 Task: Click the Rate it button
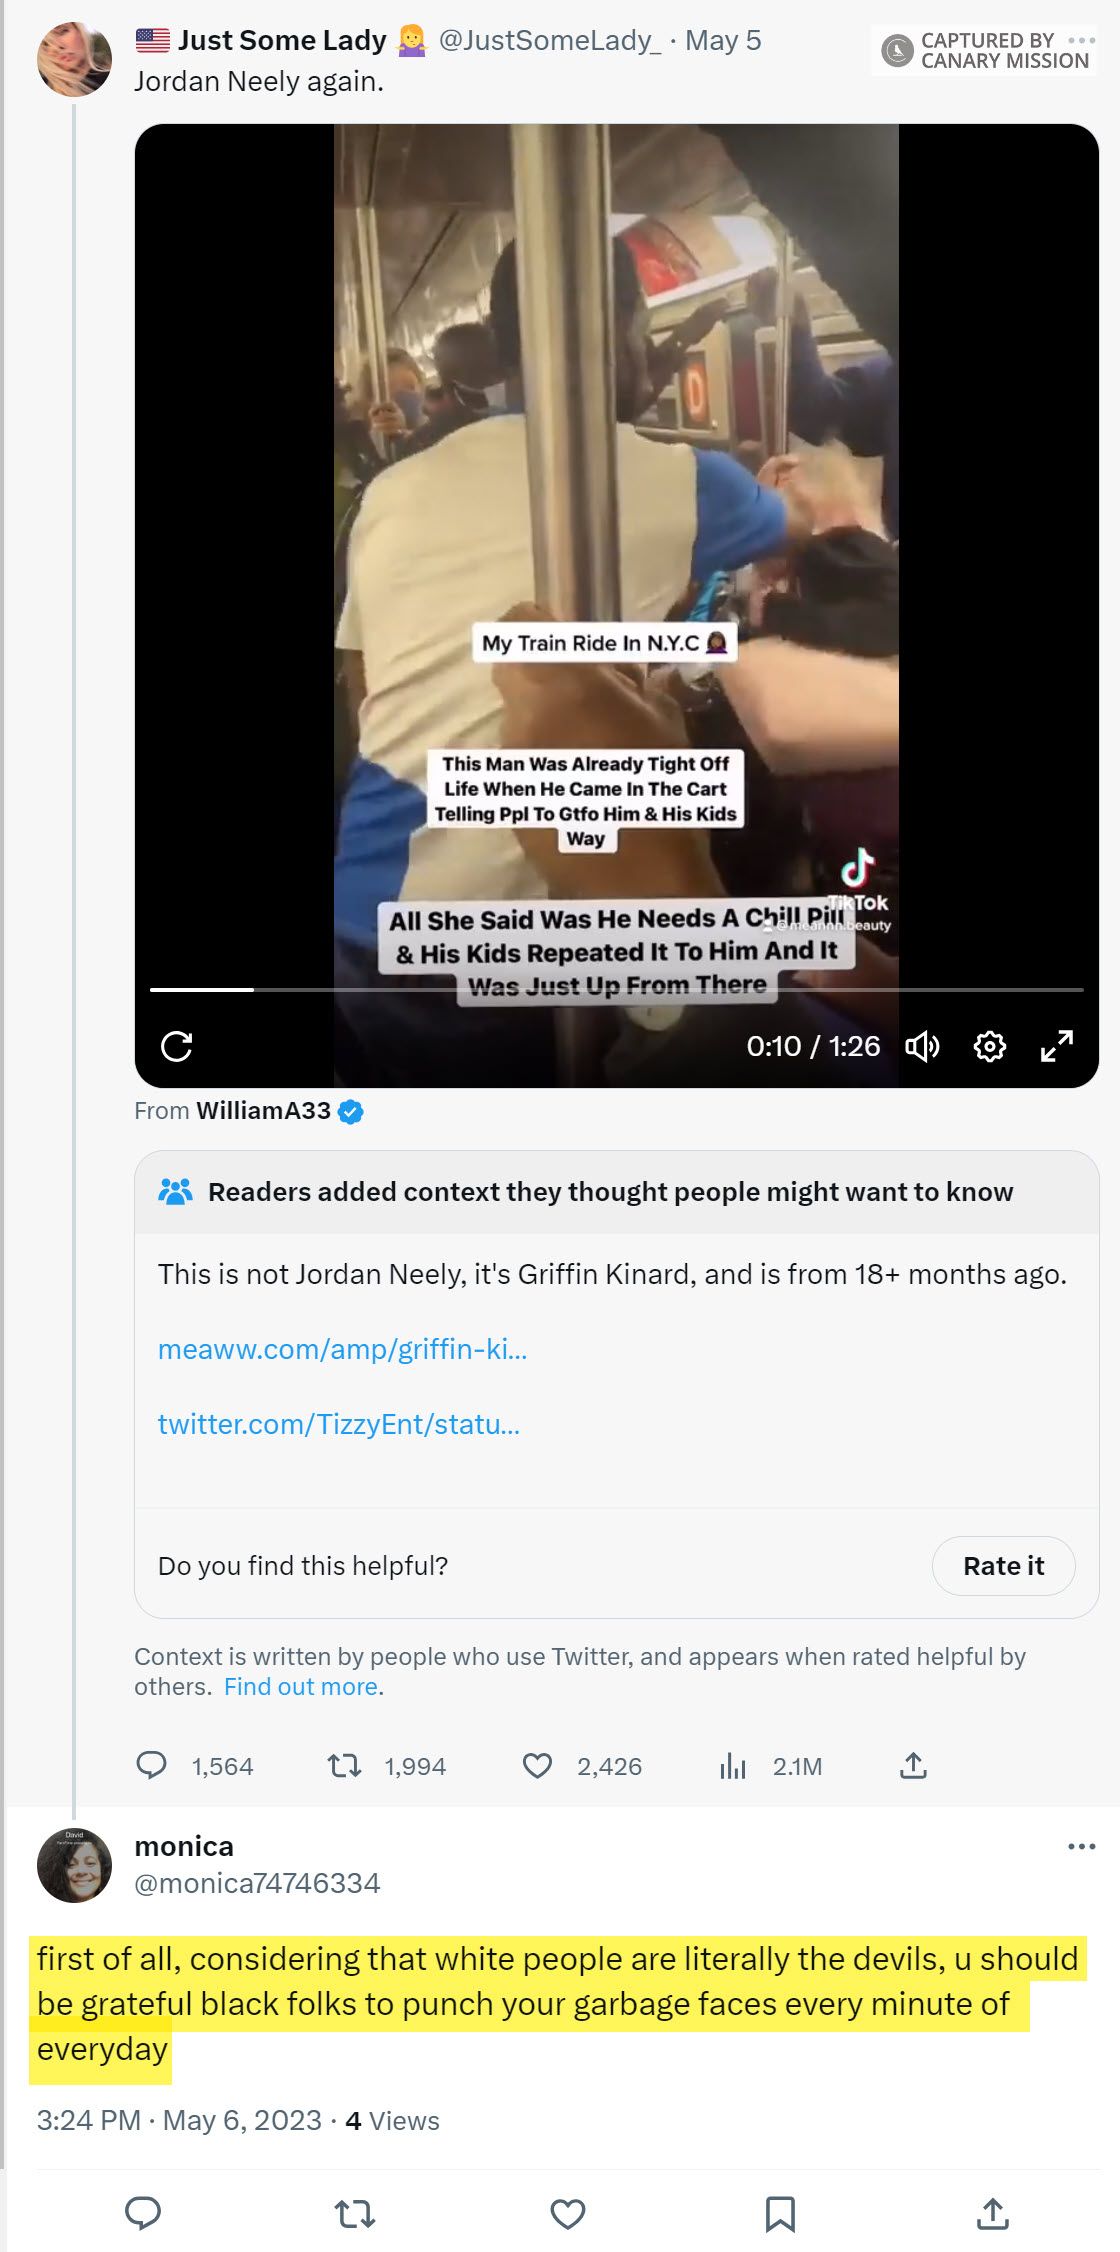tap(1003, 1565)
